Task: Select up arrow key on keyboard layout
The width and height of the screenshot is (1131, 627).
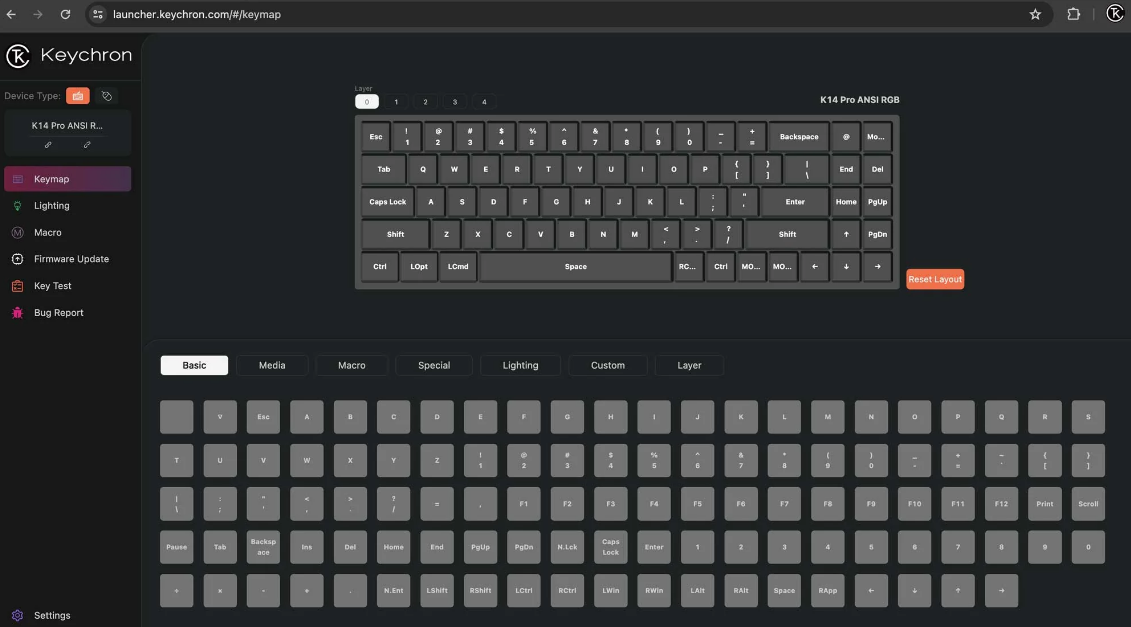Action: point(846,234)
